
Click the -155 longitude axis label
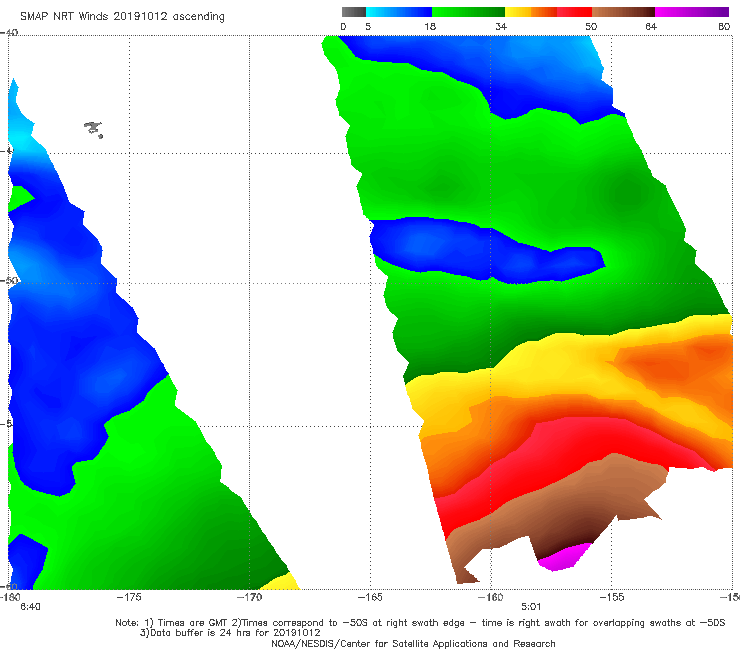pos(612,597)
